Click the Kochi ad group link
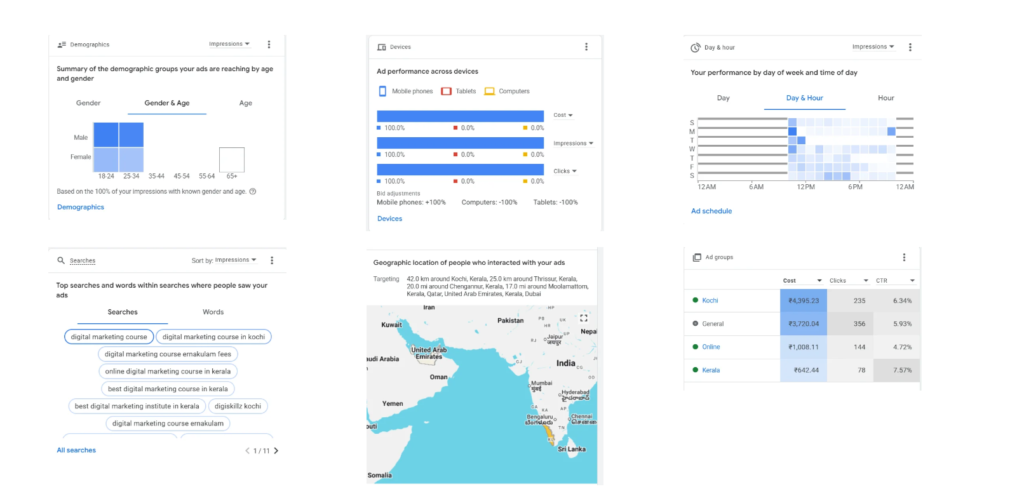 point(710,300)
